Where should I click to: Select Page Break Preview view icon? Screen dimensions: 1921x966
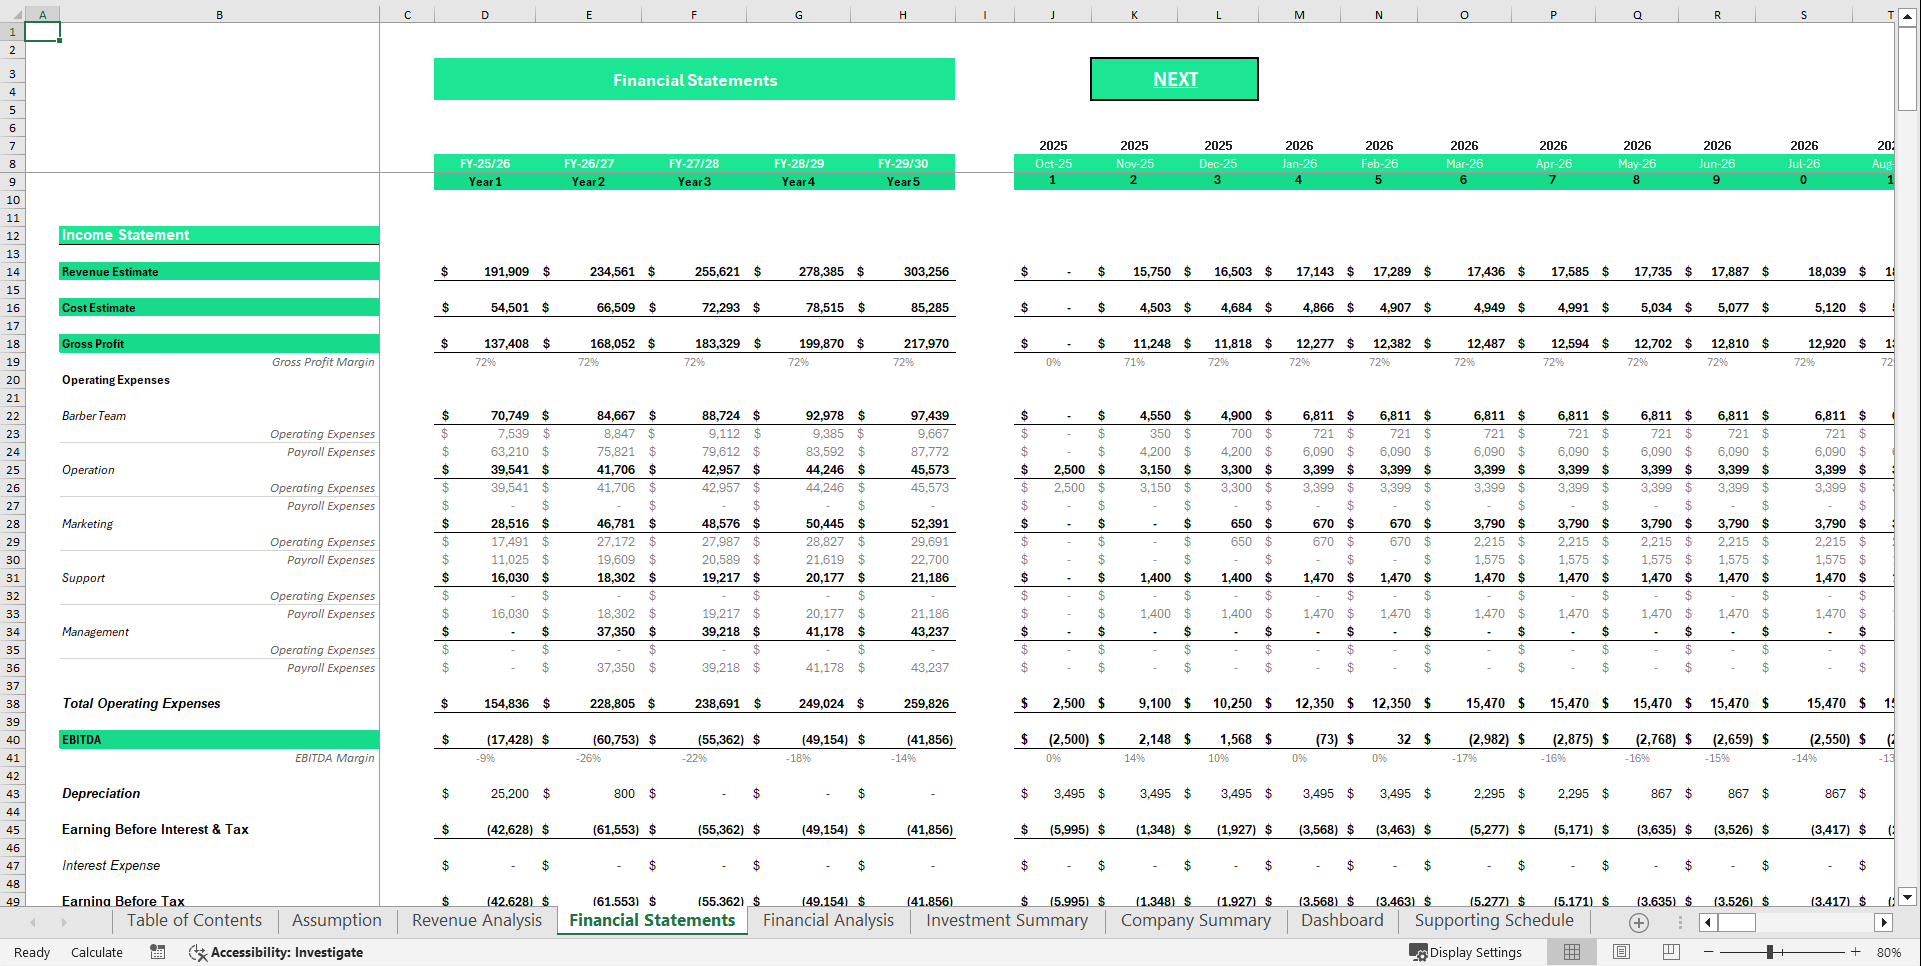1670,952
